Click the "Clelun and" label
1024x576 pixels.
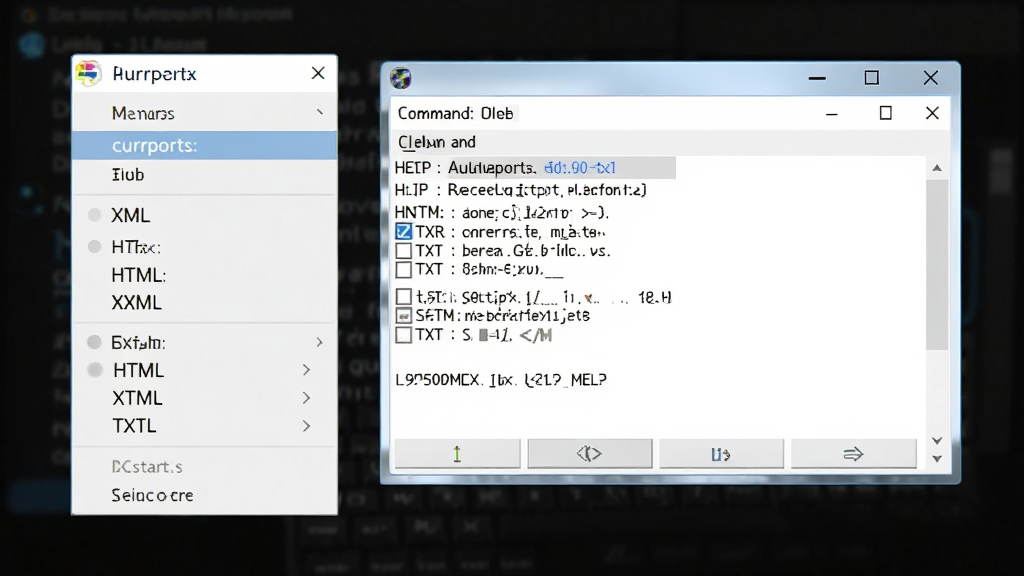click(437, 142)
